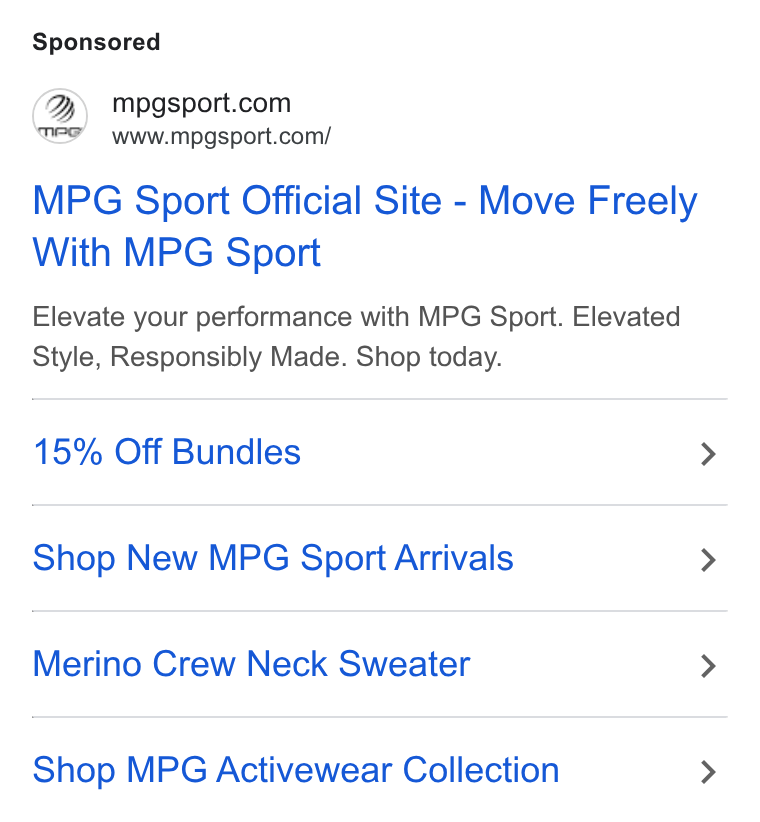Select the word 'Bundles' in the first sitelink
760x822 pixels.
click(236, 452)
